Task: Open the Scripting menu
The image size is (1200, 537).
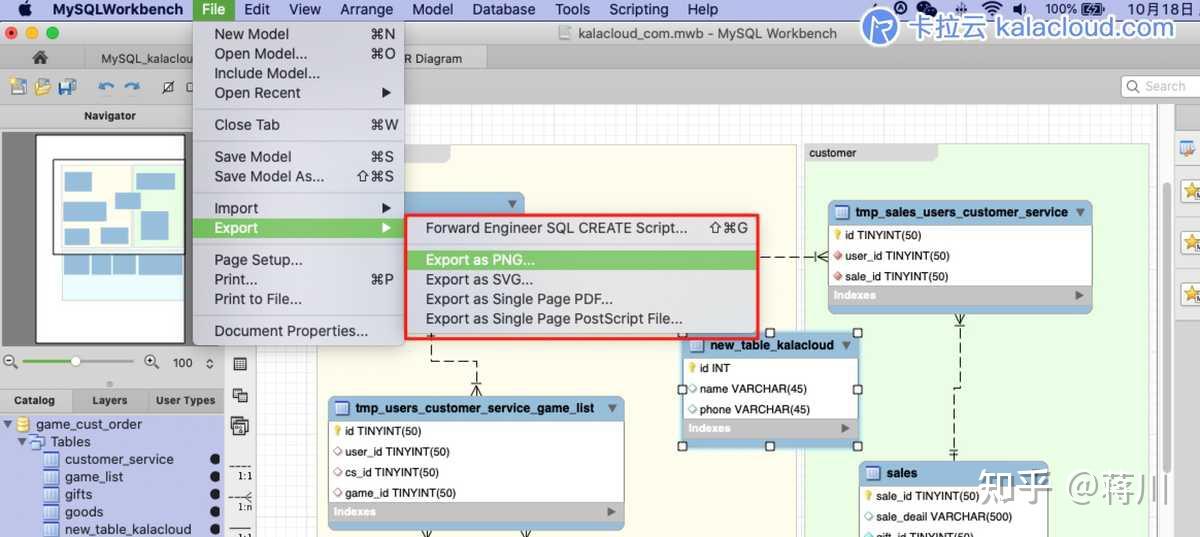Action: coord(639,10)
